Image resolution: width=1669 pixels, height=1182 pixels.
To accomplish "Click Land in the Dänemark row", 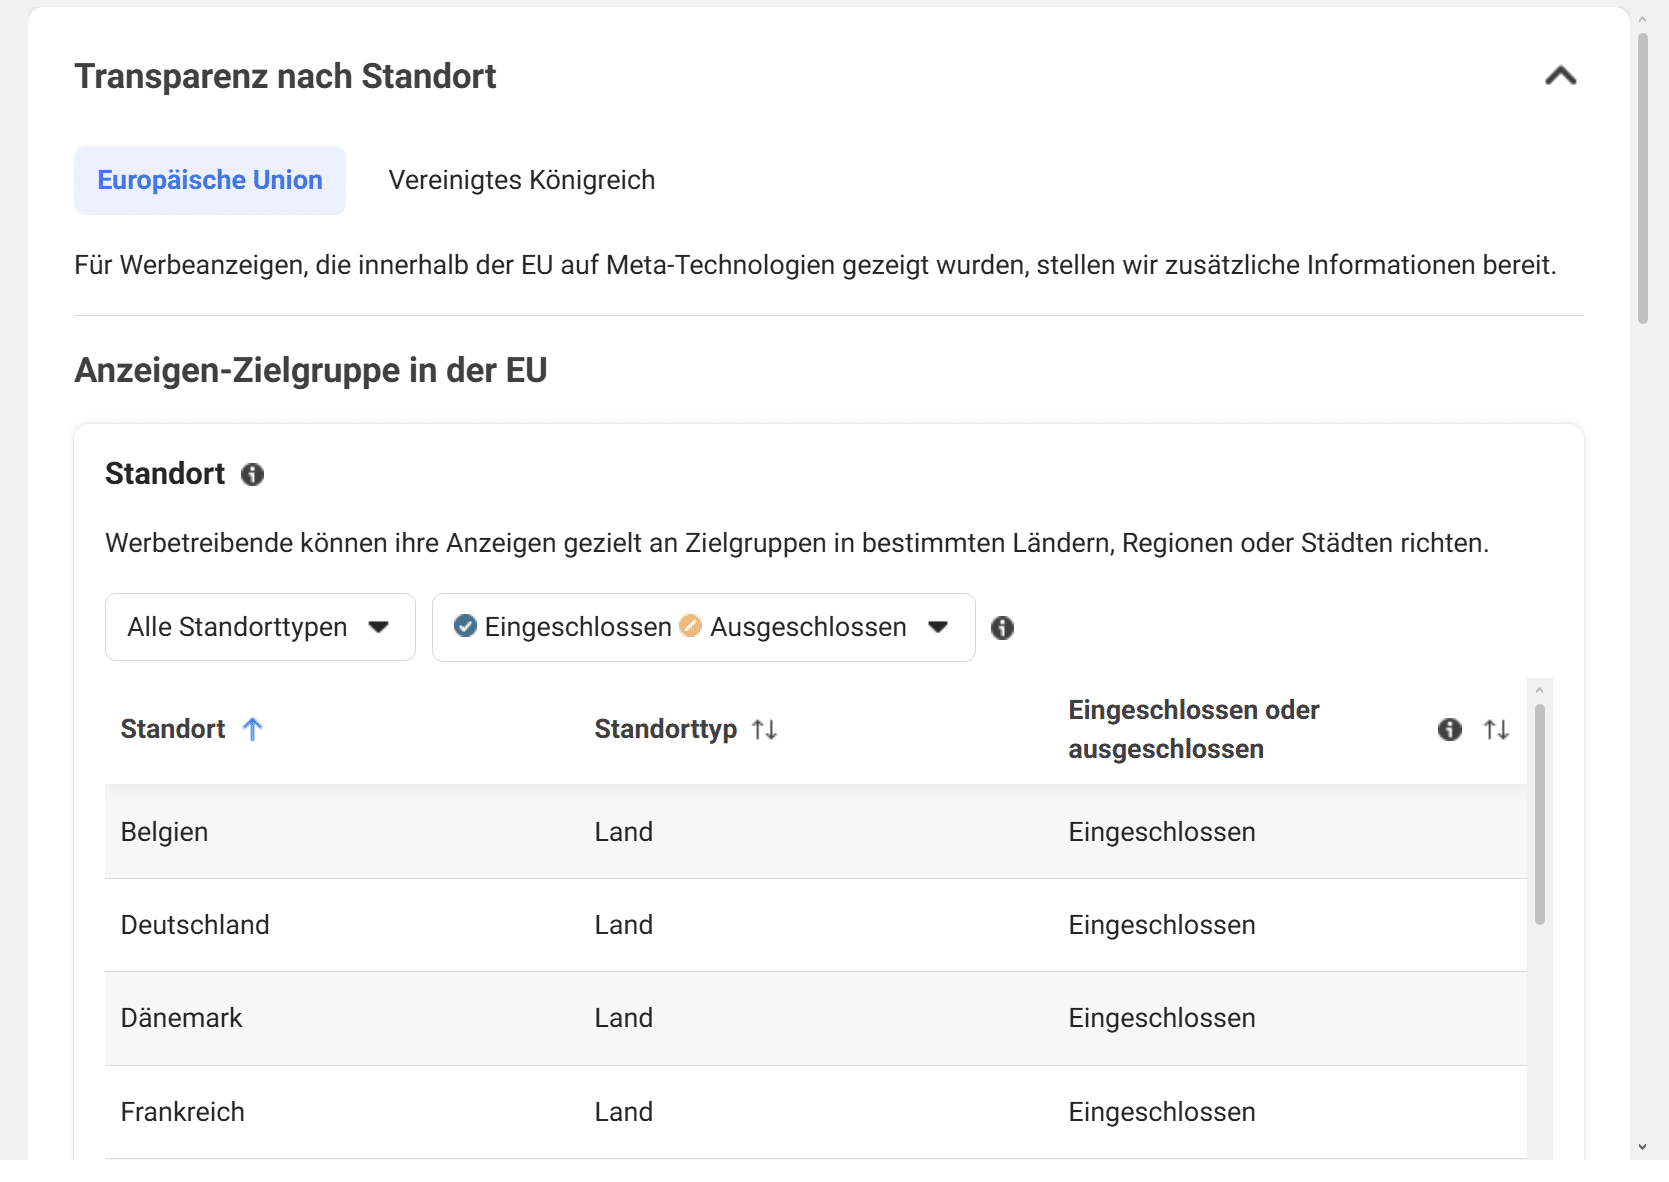I will point(623,1018).
